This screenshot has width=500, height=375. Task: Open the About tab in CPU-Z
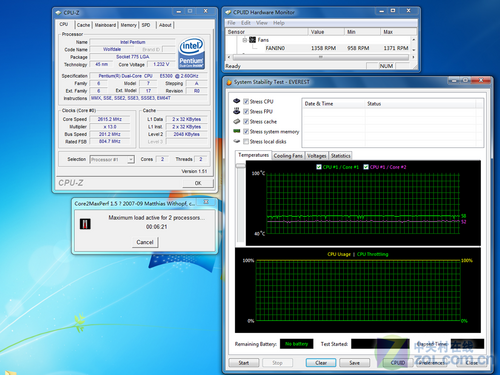point(165,25)
